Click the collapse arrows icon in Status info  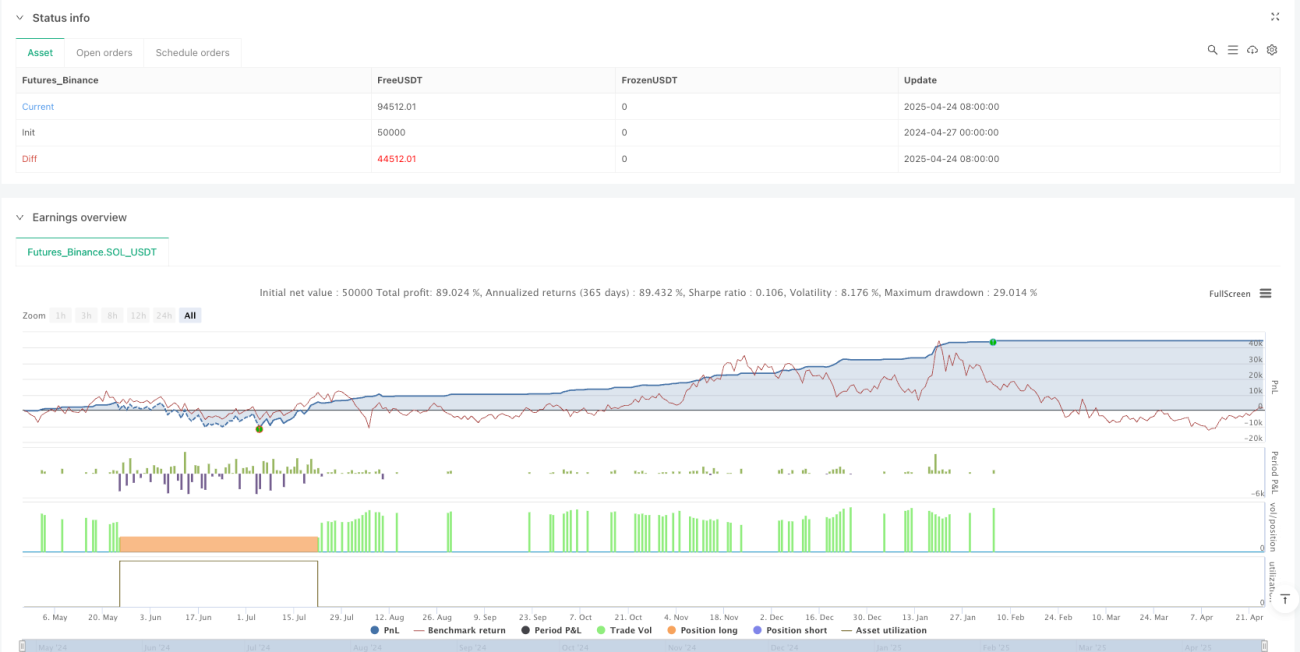coord(1275,17)
